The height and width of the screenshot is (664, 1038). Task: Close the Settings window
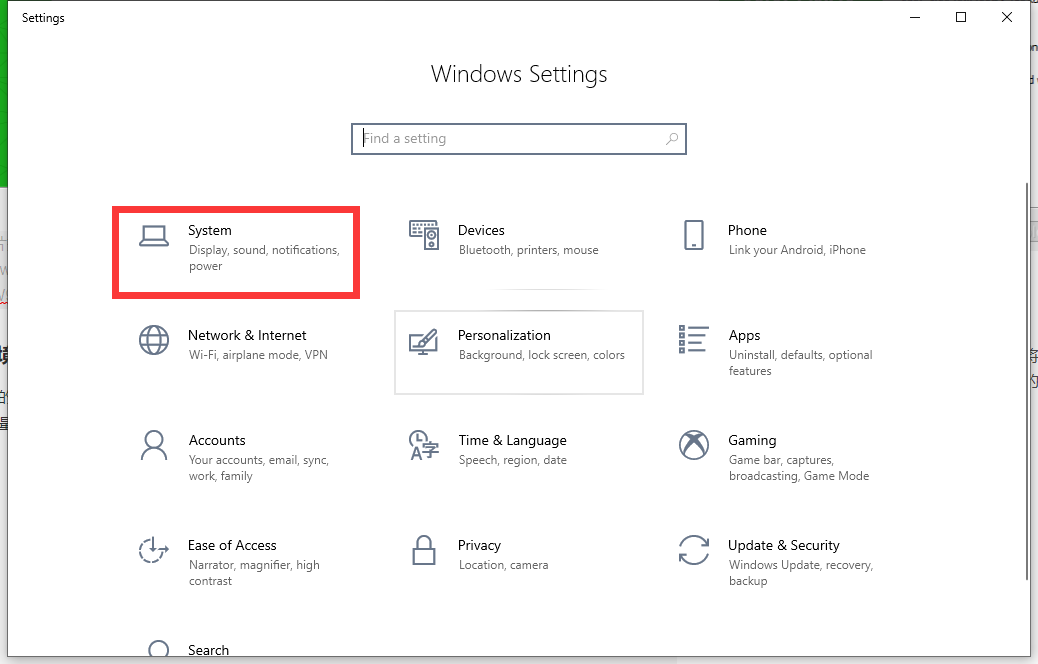point(1007,17)
